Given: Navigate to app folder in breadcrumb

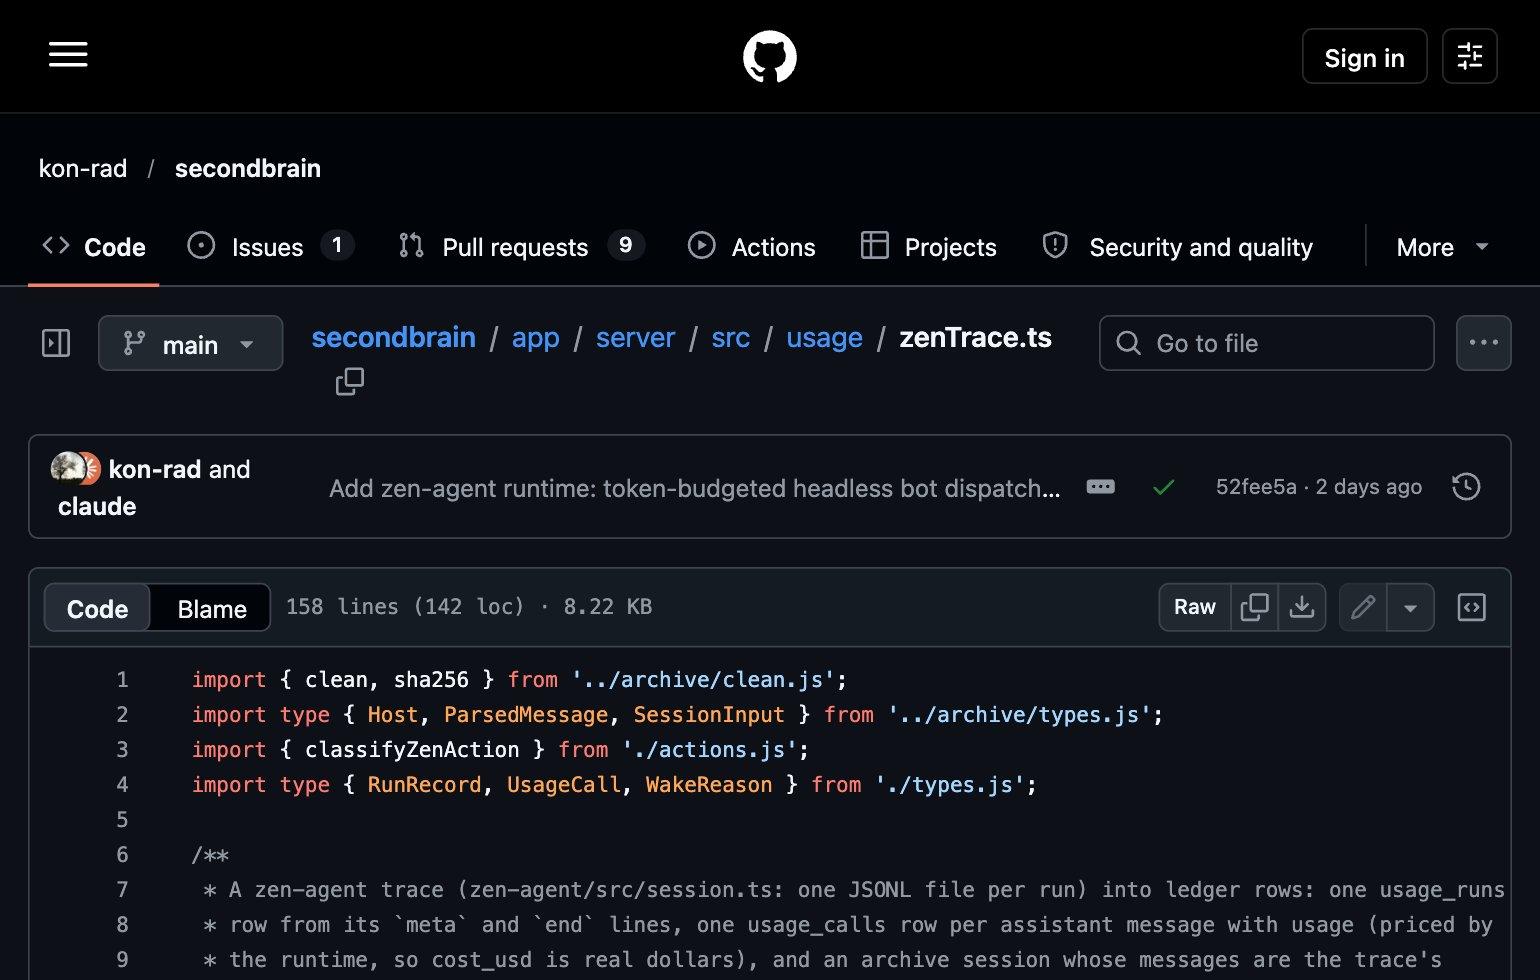Looking at the screenshot, I should point(536,337).
